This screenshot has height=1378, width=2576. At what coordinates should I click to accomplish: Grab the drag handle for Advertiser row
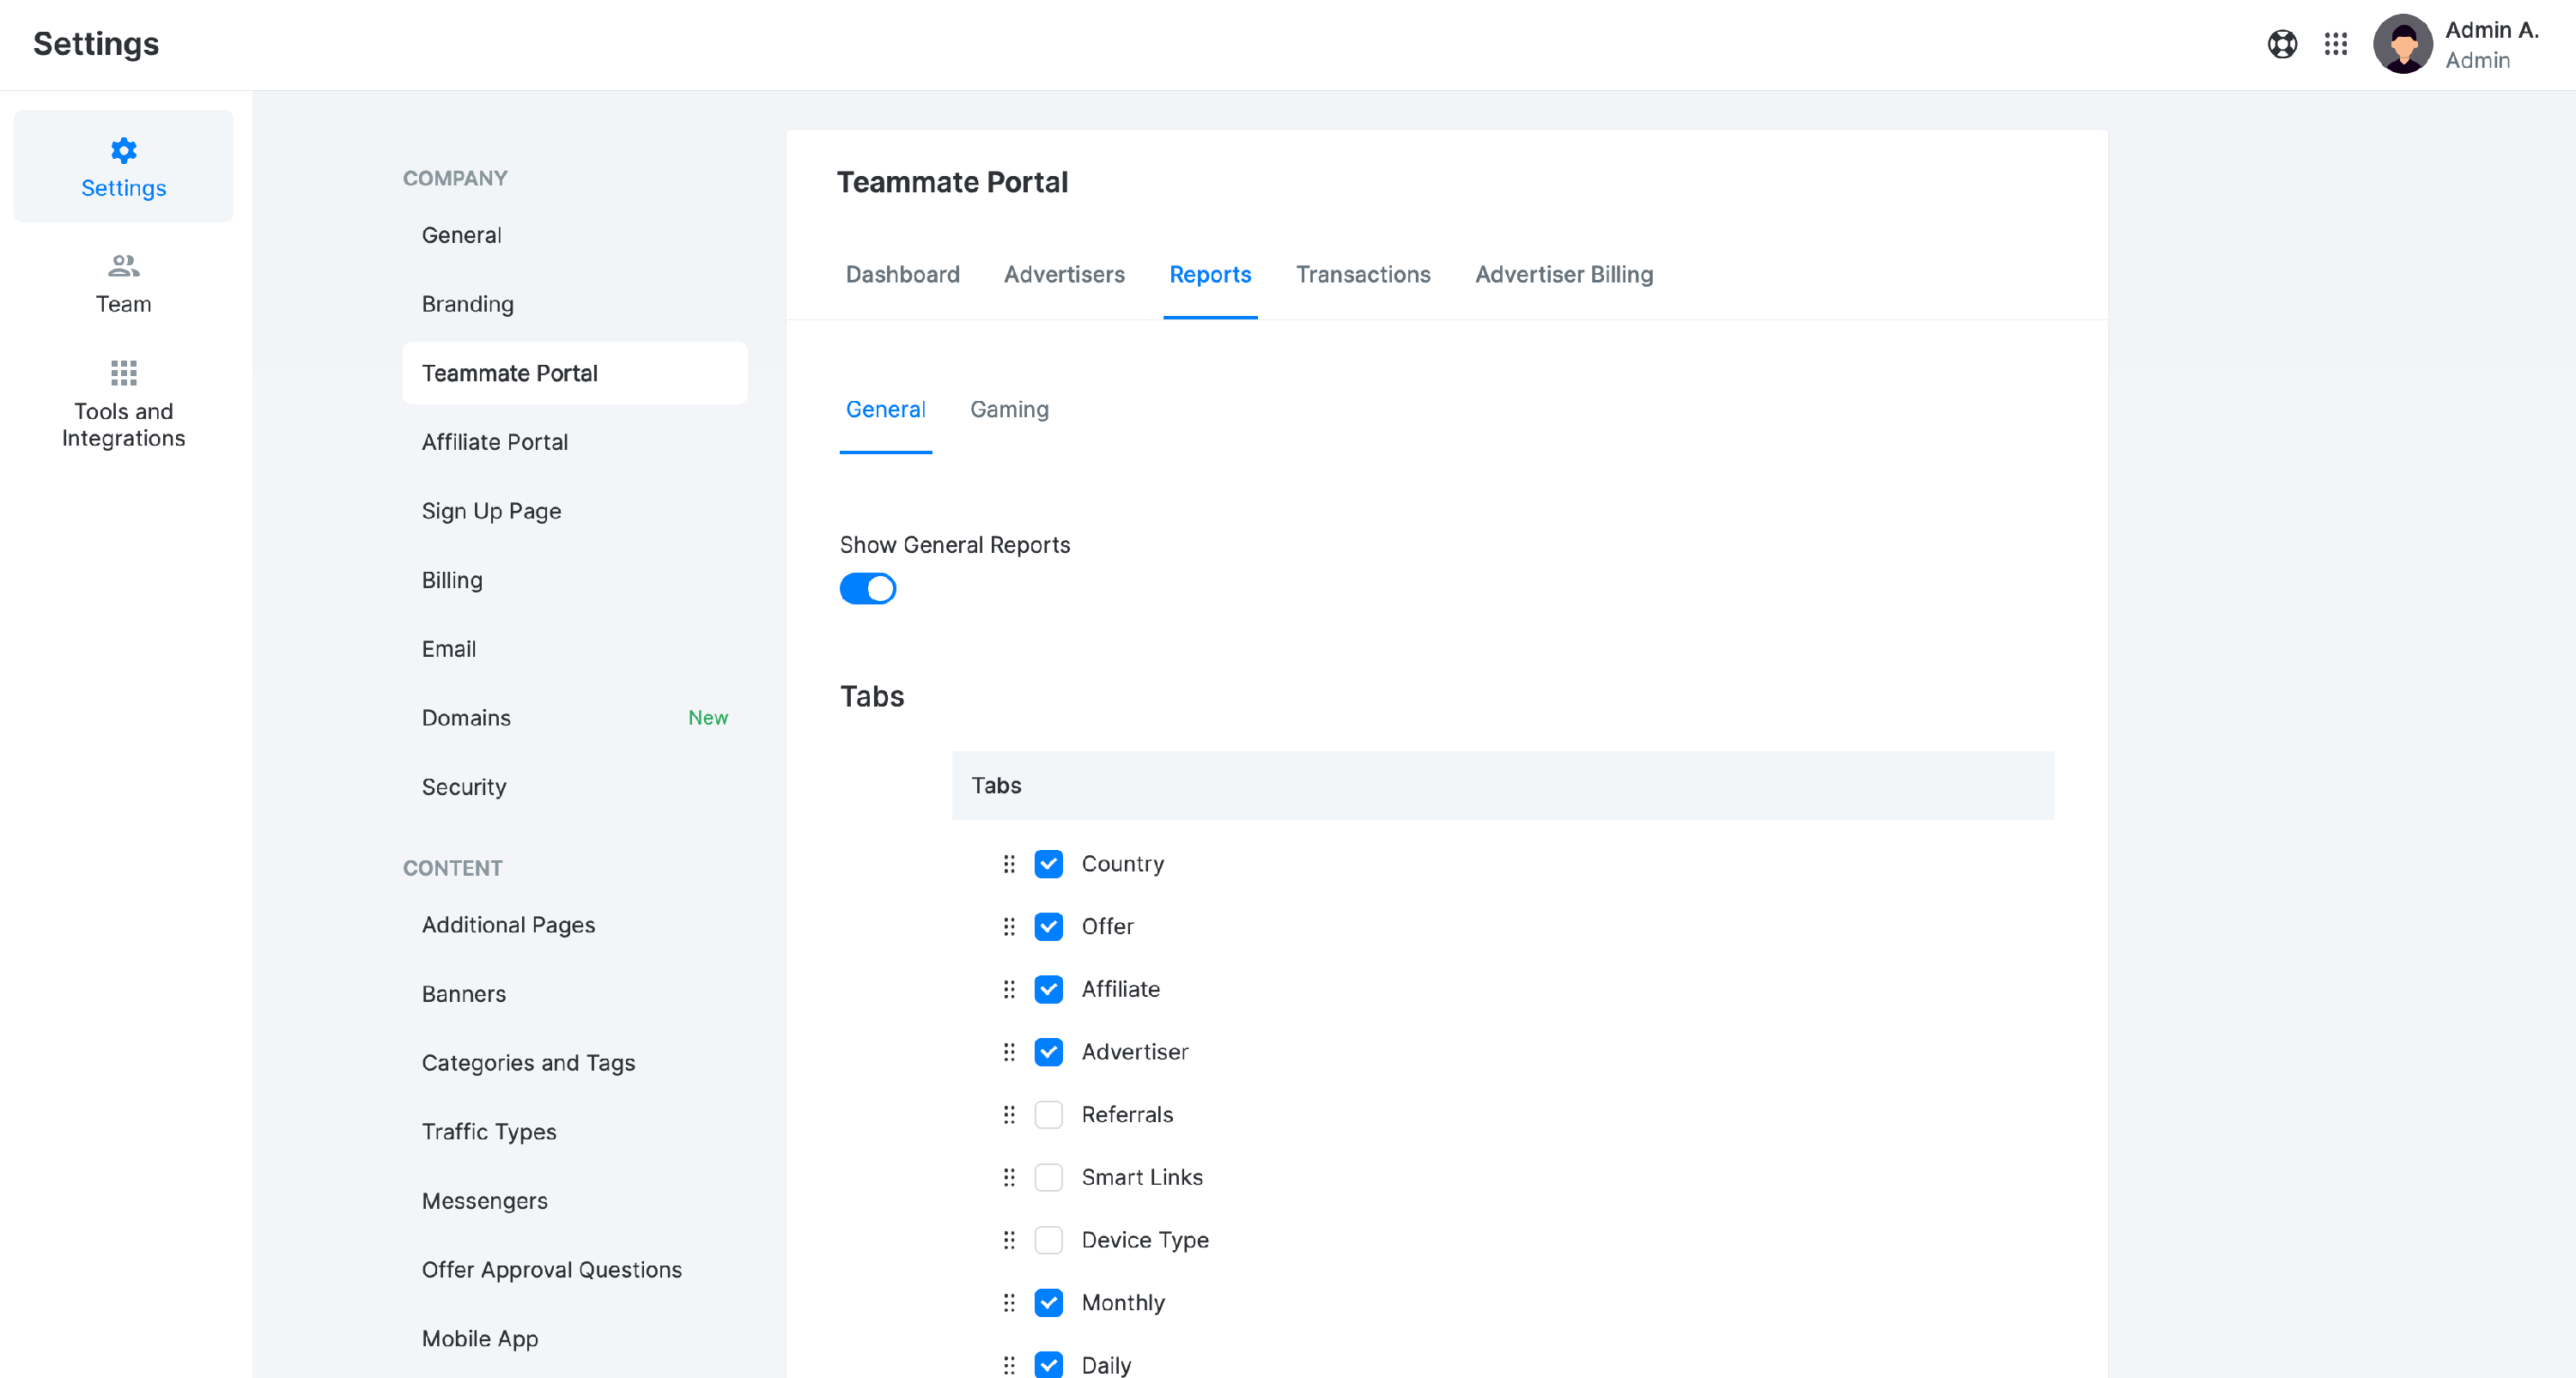click(x=1009, y=1052)
